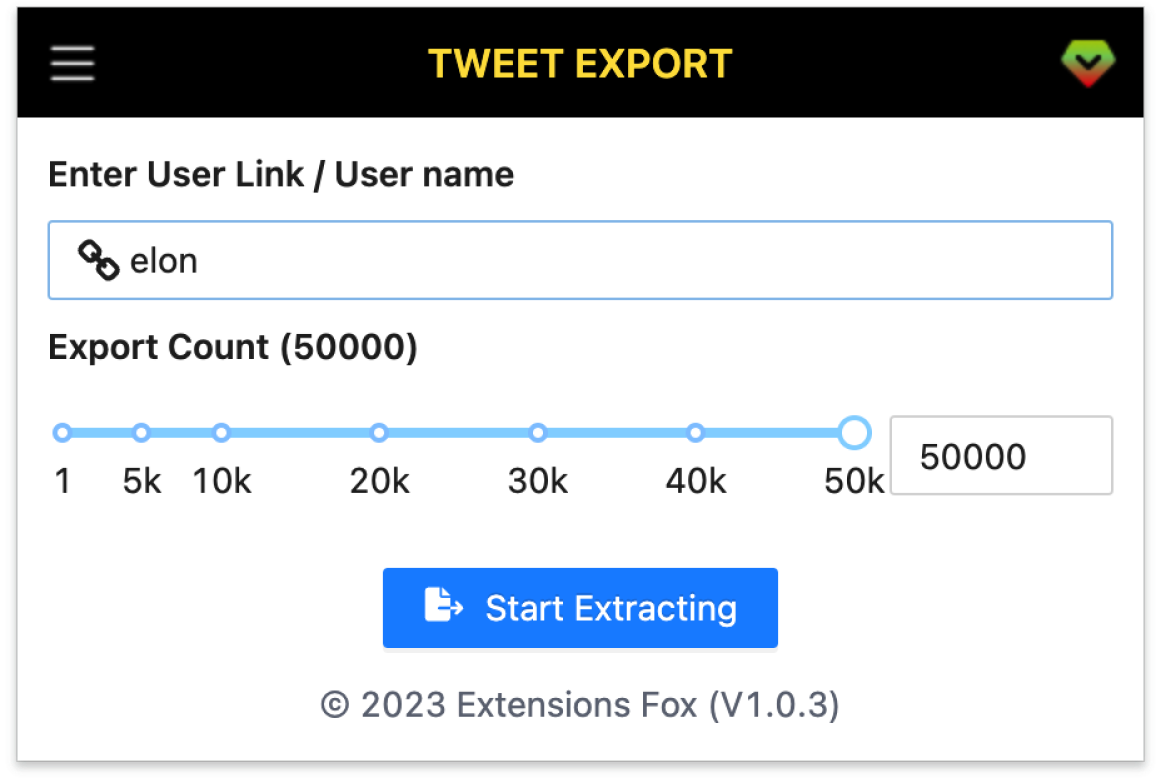Image resolution: width=1160 pixels, height=778 pixels.
Task: Set slider to the 10k mark
Action: (221, 433)
